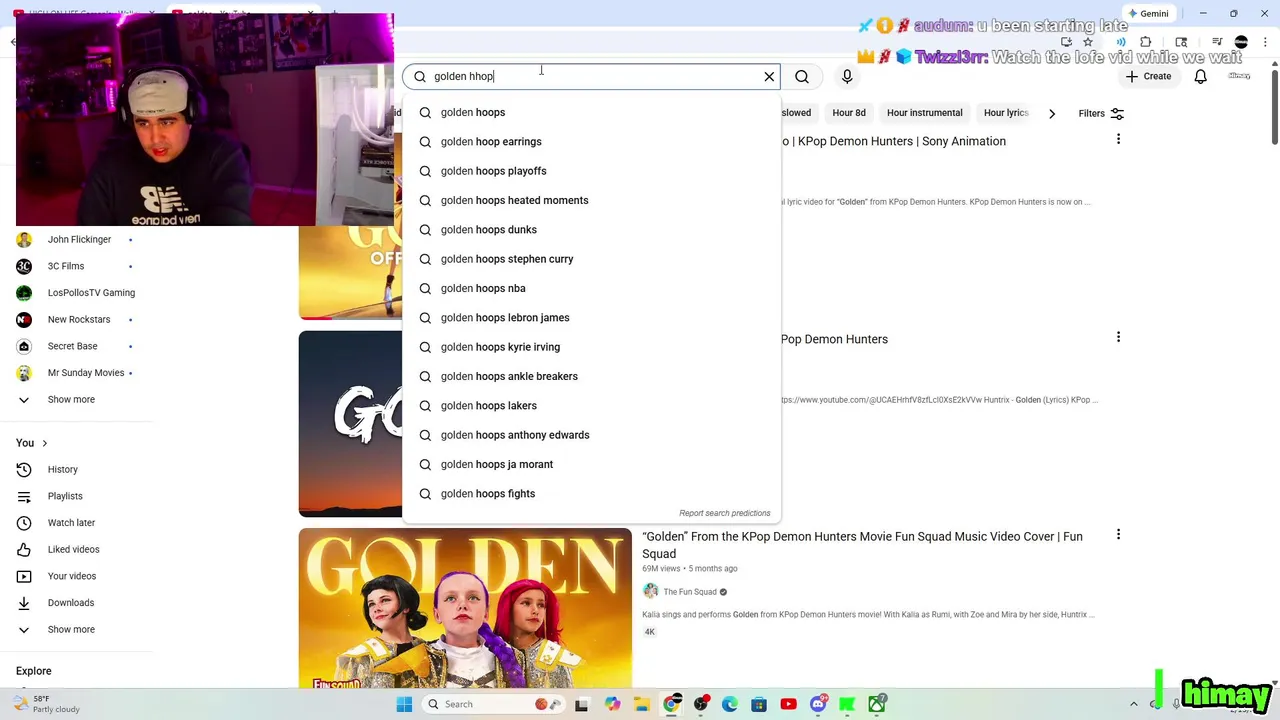Viewport: 1280px width, 720px height.
Task: Choose suggestion "golden hoops anthony edwards"
Action: coord(591,435)
